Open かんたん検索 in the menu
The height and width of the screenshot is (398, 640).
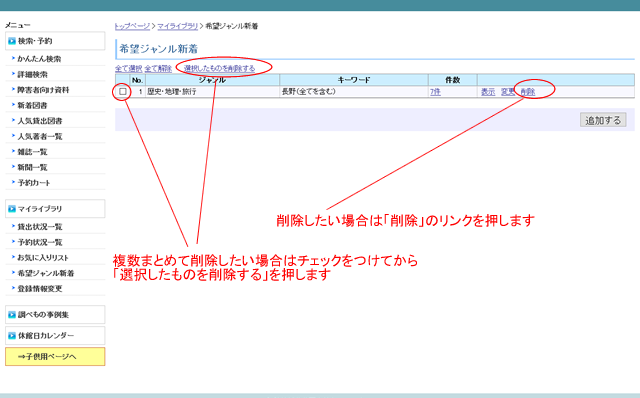(39, 59)
